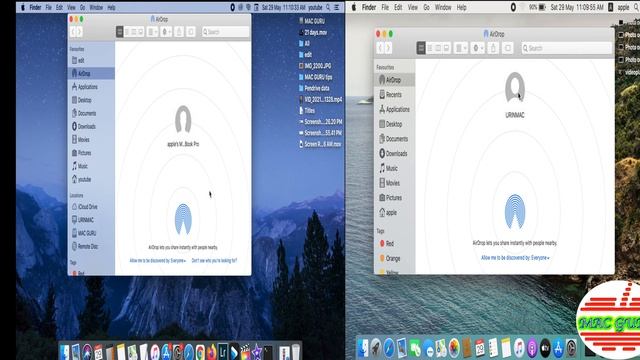Open Google Chrome in the left Dock
This screenshot has width=640, height=360.
(200, 352)
